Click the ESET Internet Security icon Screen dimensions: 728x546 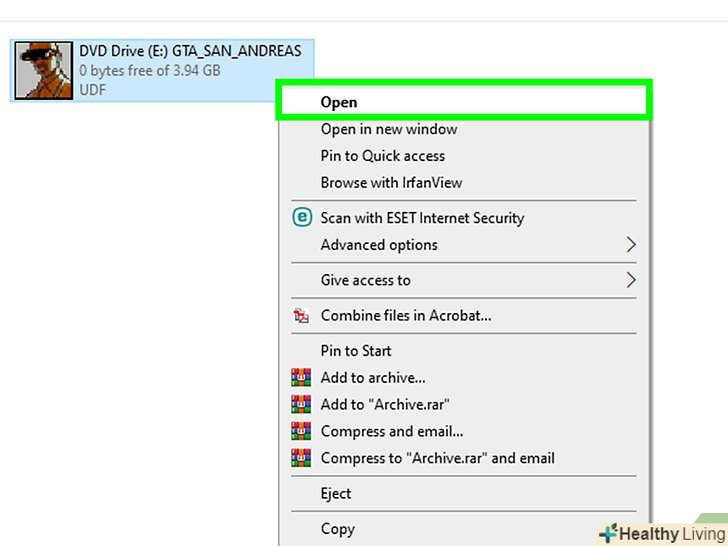[301, 217]
